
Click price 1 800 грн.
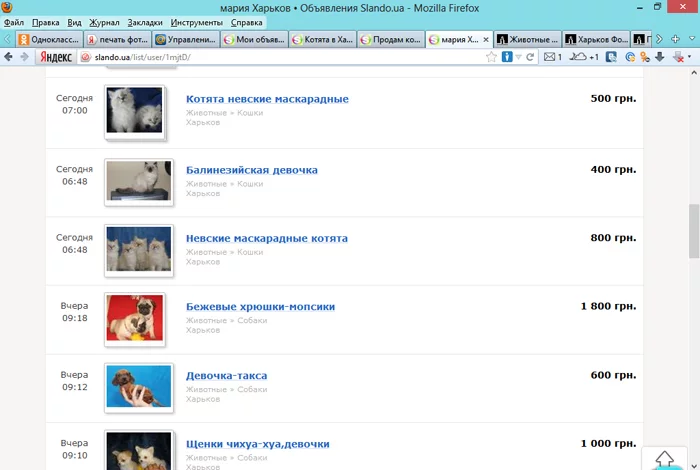coord(608,306)
